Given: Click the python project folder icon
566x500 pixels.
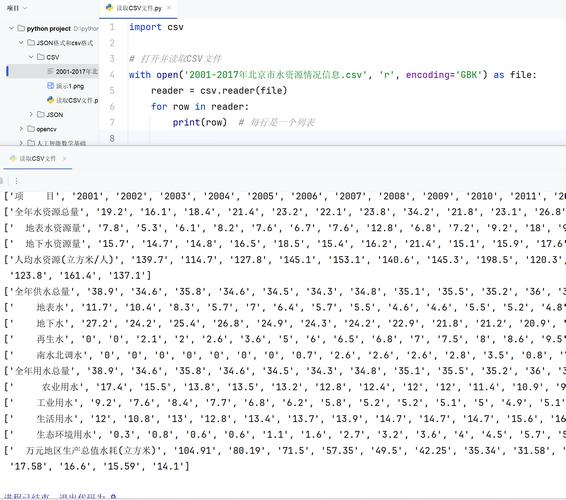Looking at the screenshot, I should coord(21,28).
